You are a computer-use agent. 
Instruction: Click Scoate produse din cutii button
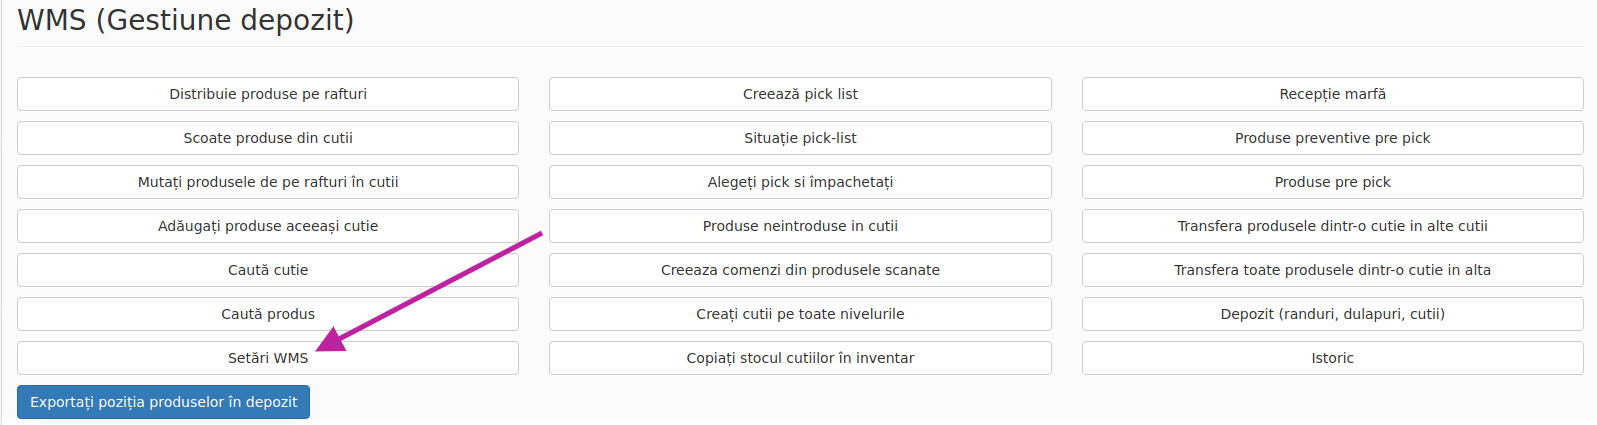tap(268, 138)
